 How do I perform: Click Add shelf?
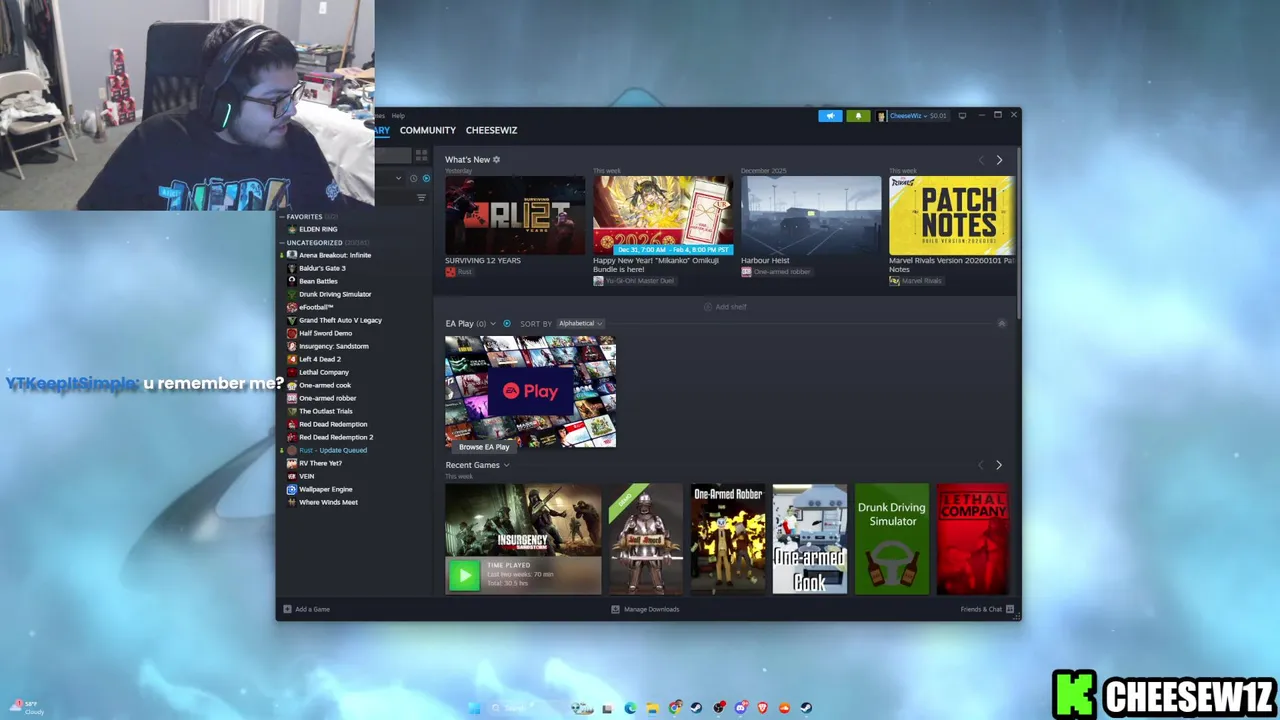(x=725, y=307)
